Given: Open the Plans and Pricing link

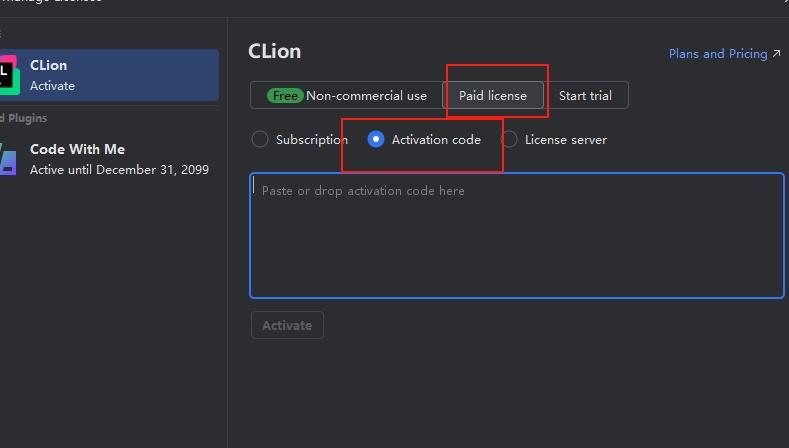Looking at the screenshot, I should [x=718, y=54].
